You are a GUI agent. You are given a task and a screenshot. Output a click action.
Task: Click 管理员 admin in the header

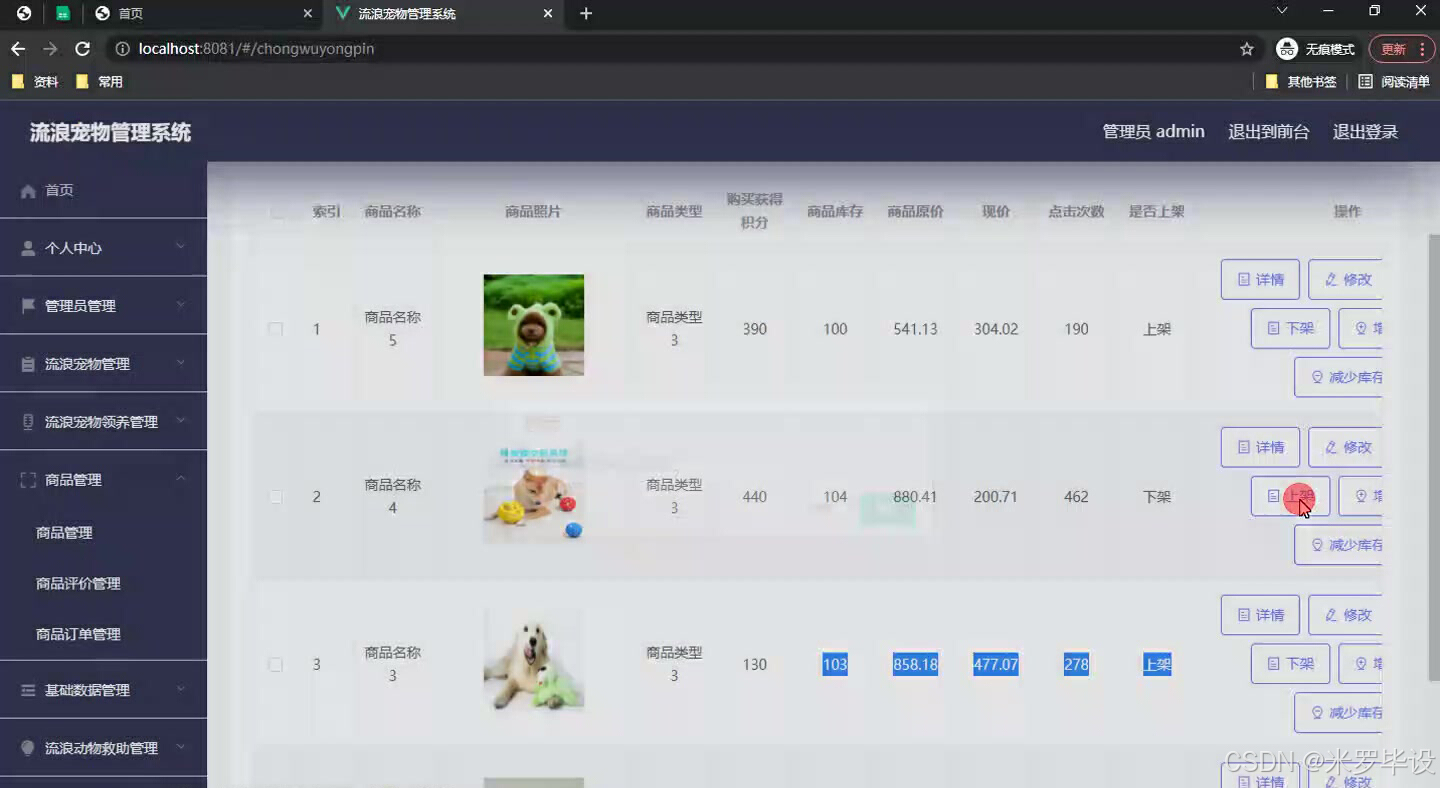point(1153,132)
